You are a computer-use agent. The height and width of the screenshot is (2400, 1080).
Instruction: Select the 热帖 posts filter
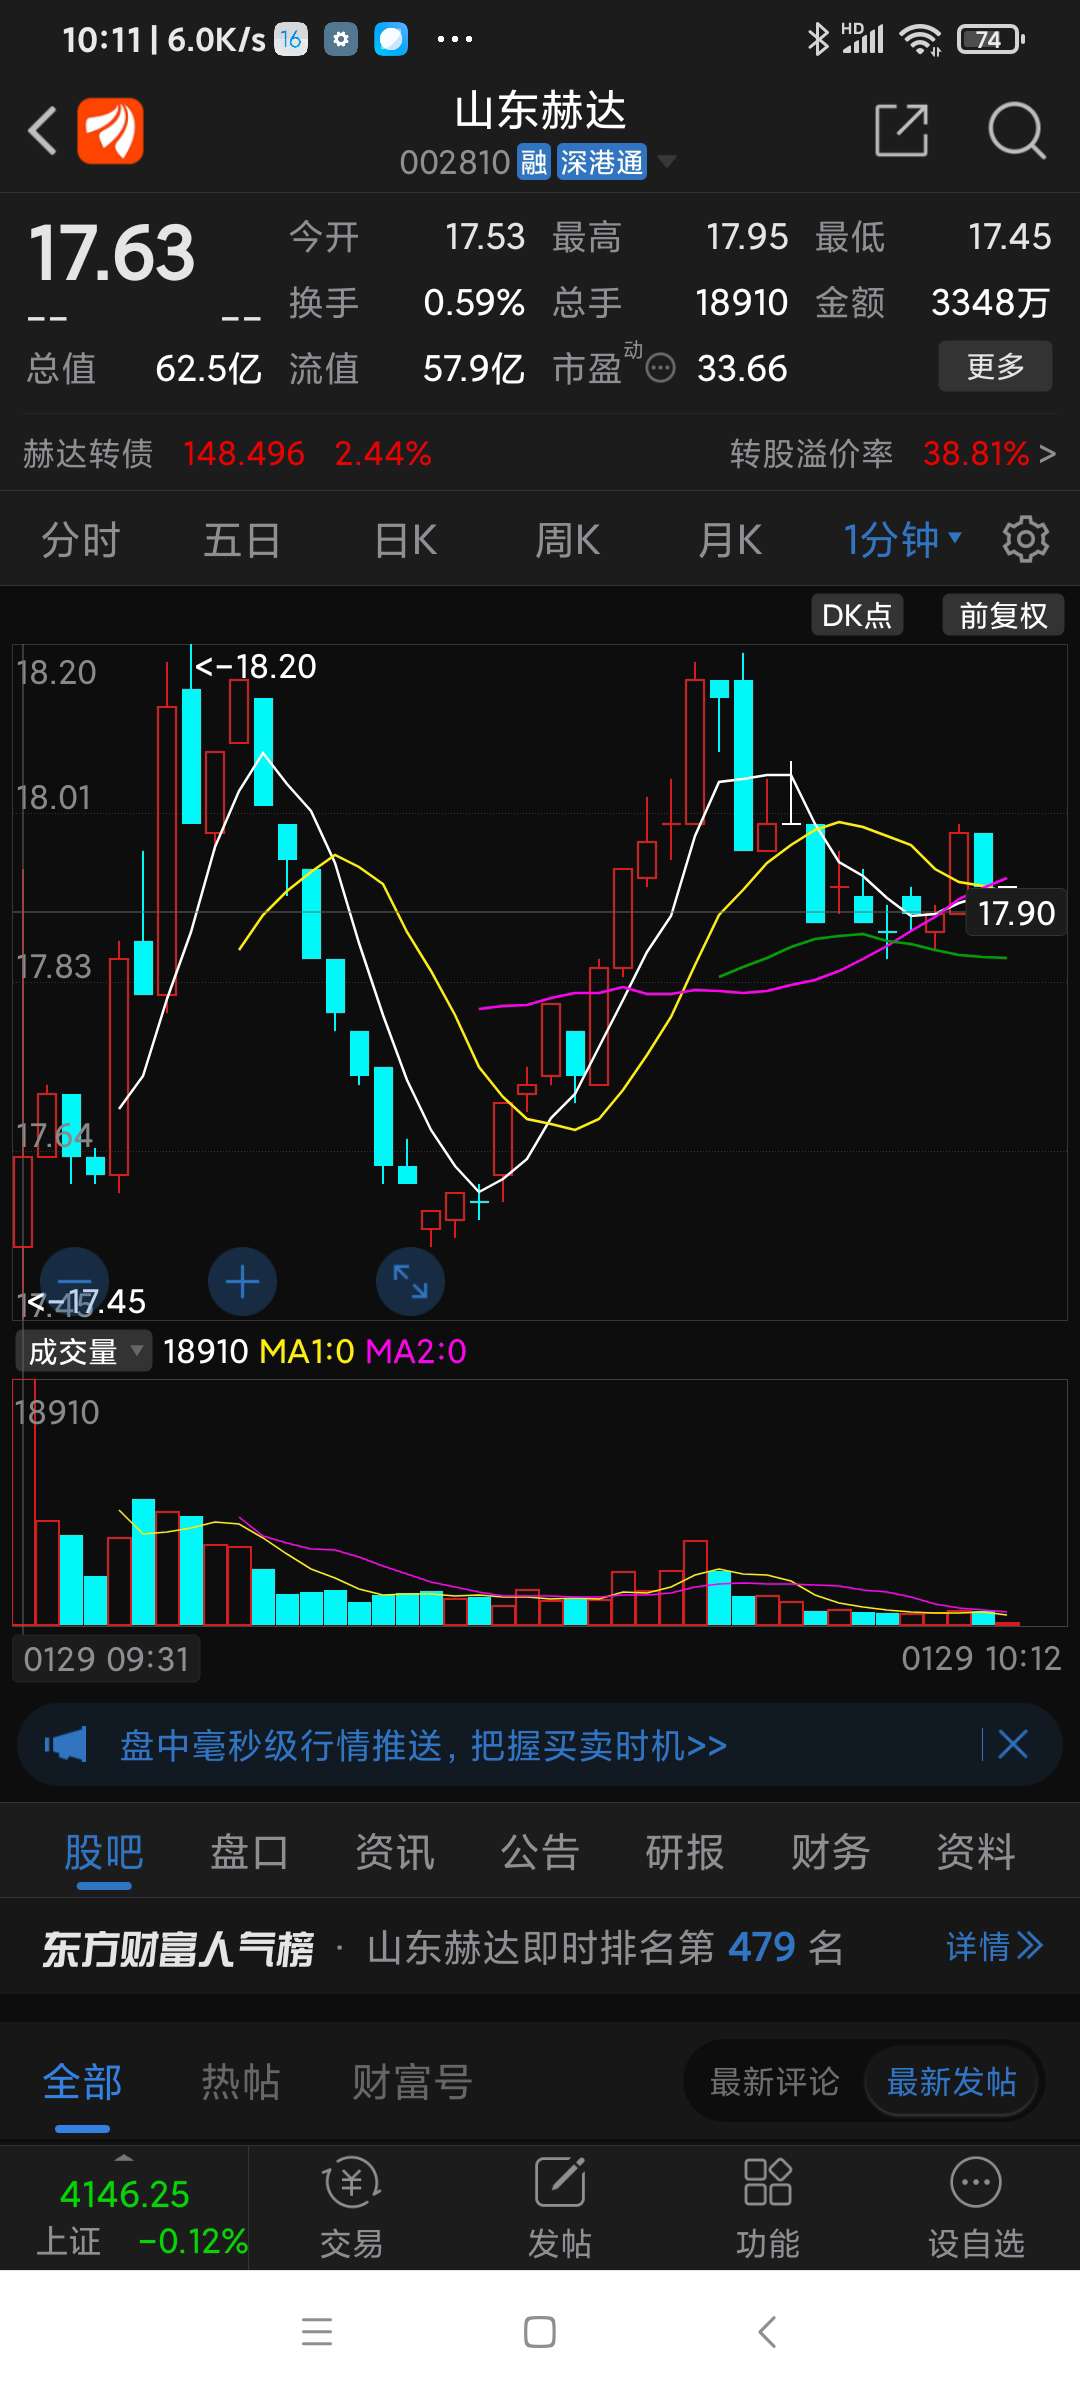[240, 2082]
